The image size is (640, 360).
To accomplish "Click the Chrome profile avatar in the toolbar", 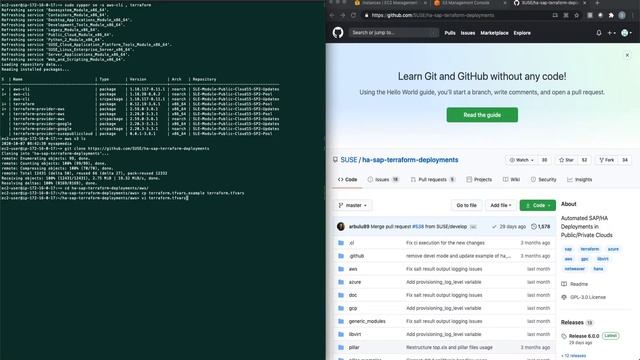I will pos(622,16).
